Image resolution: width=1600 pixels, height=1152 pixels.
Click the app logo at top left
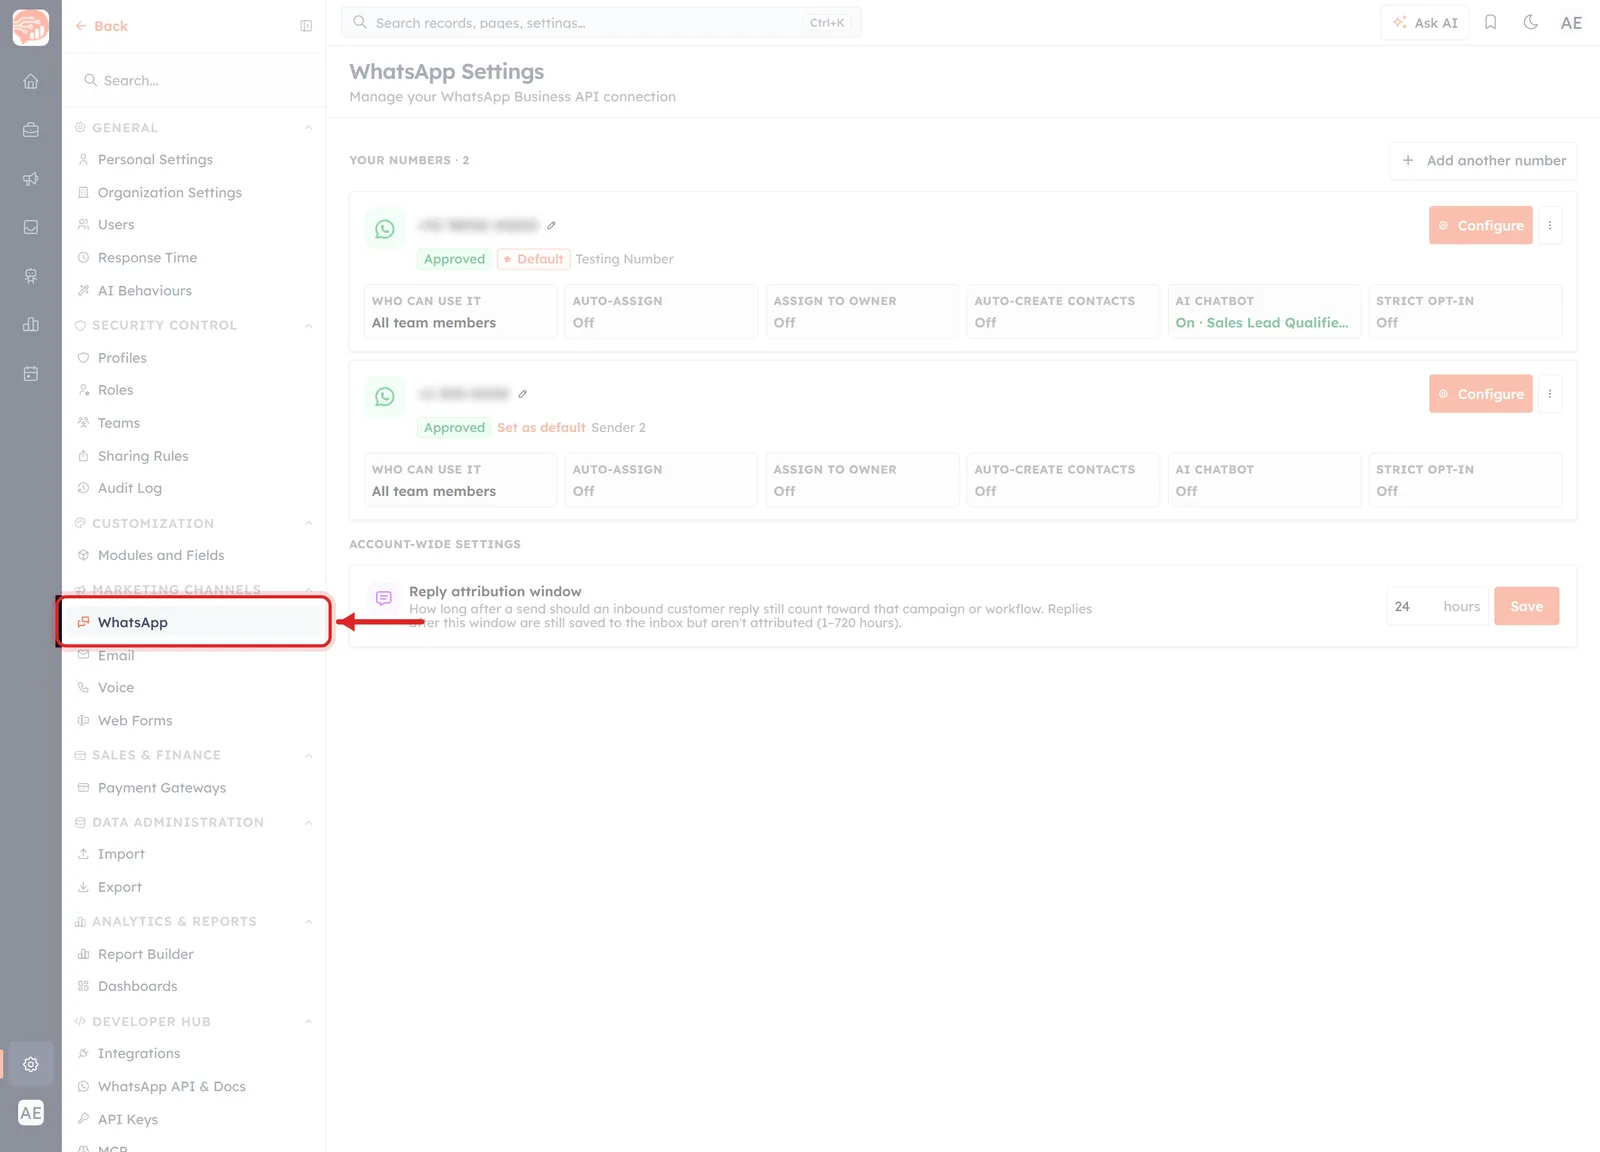[x=31, y=27]
